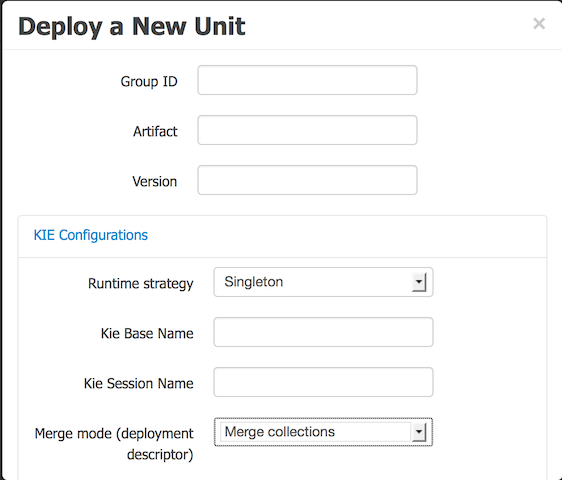The height and width of the screenshot is (480, 562).
Task: Focus the Artifact text box
Action: (x=307, y=130)
